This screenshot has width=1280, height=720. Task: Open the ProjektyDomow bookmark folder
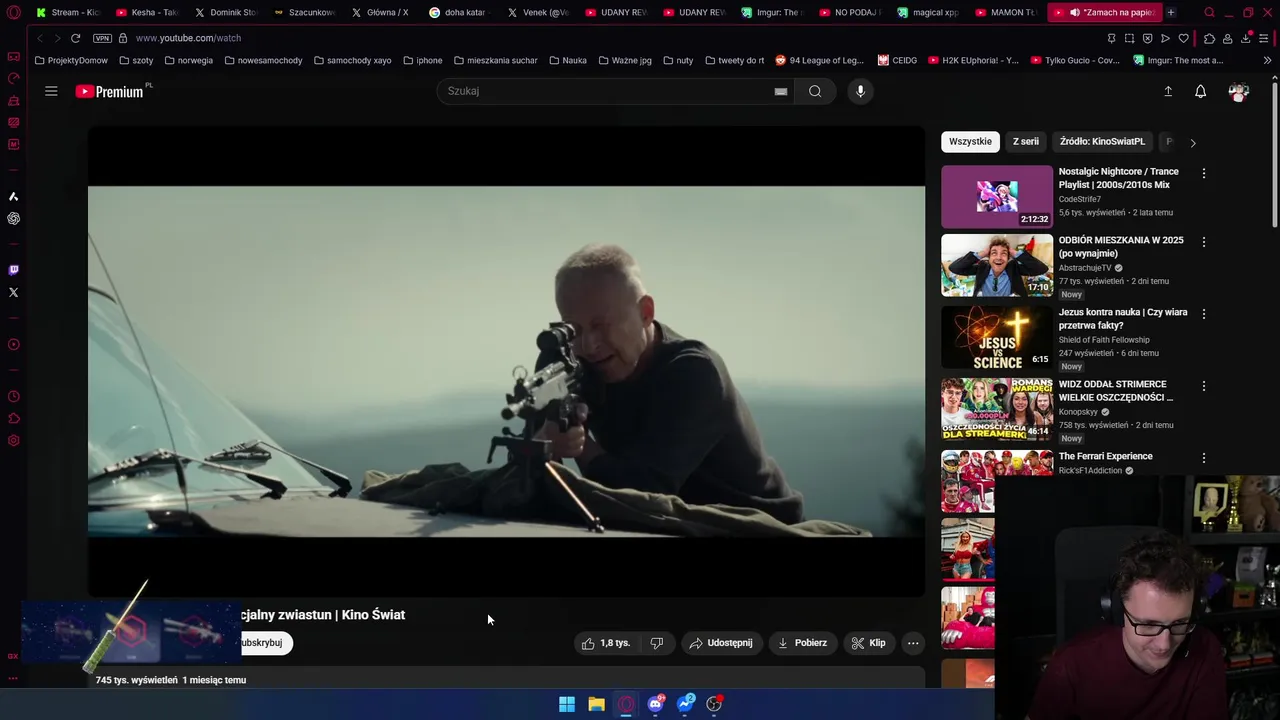click(x=70, y=60)
